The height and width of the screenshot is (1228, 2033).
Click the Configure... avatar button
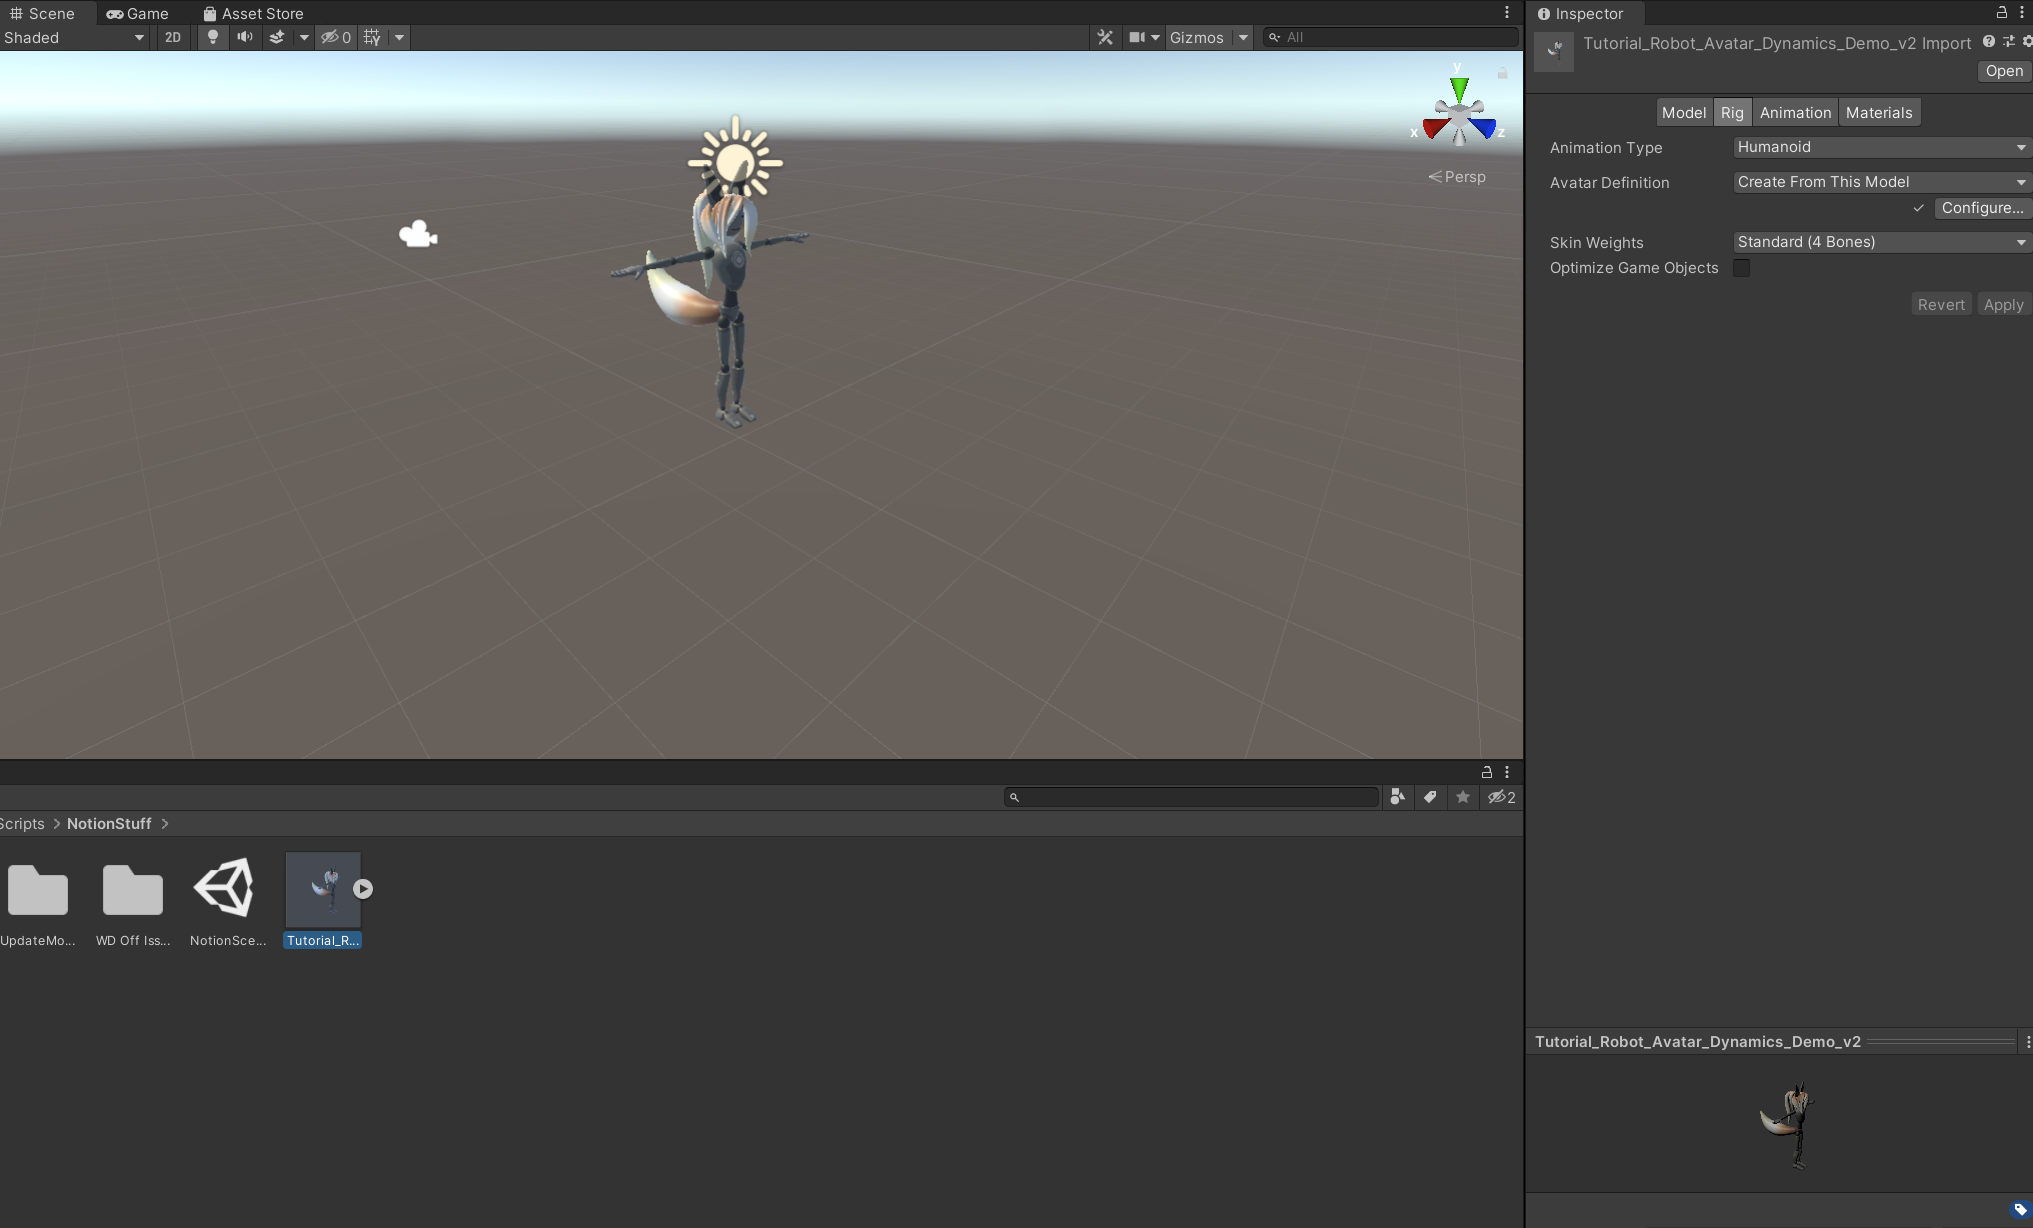1982,208
